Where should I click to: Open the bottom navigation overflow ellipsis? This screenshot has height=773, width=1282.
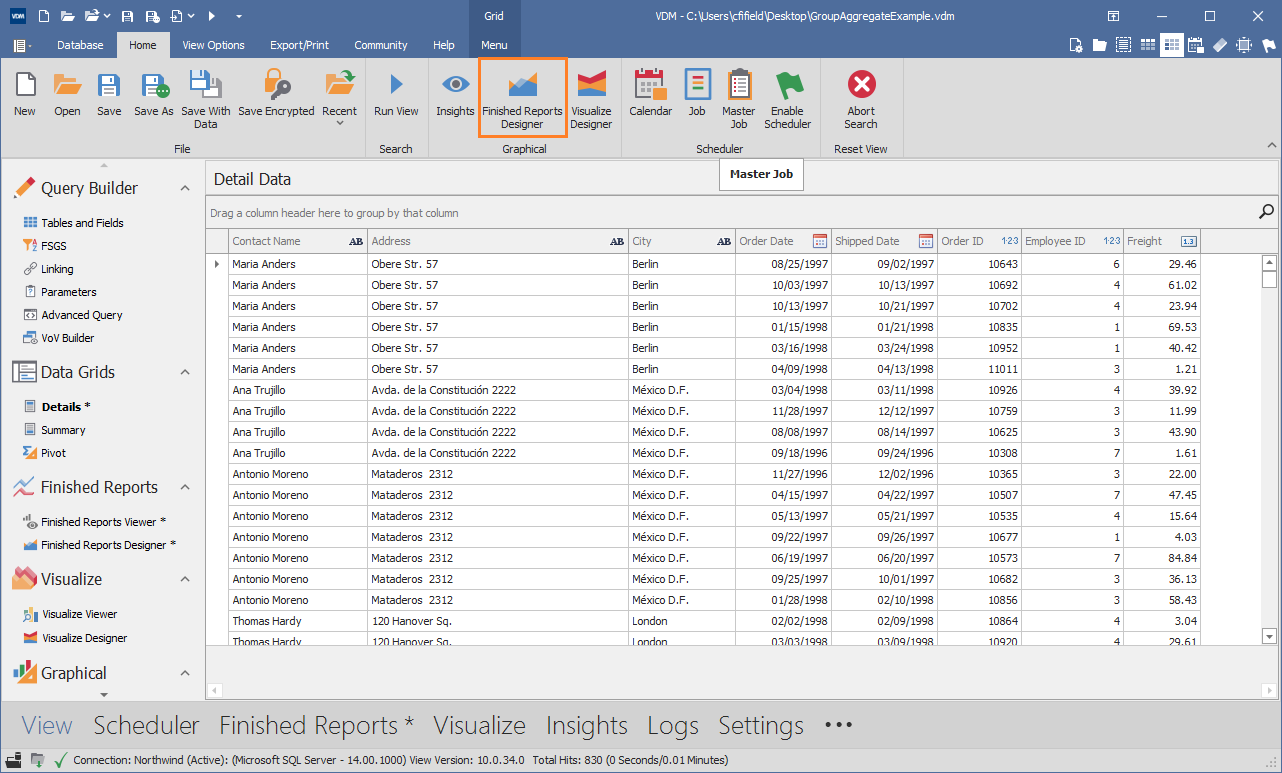839,725
